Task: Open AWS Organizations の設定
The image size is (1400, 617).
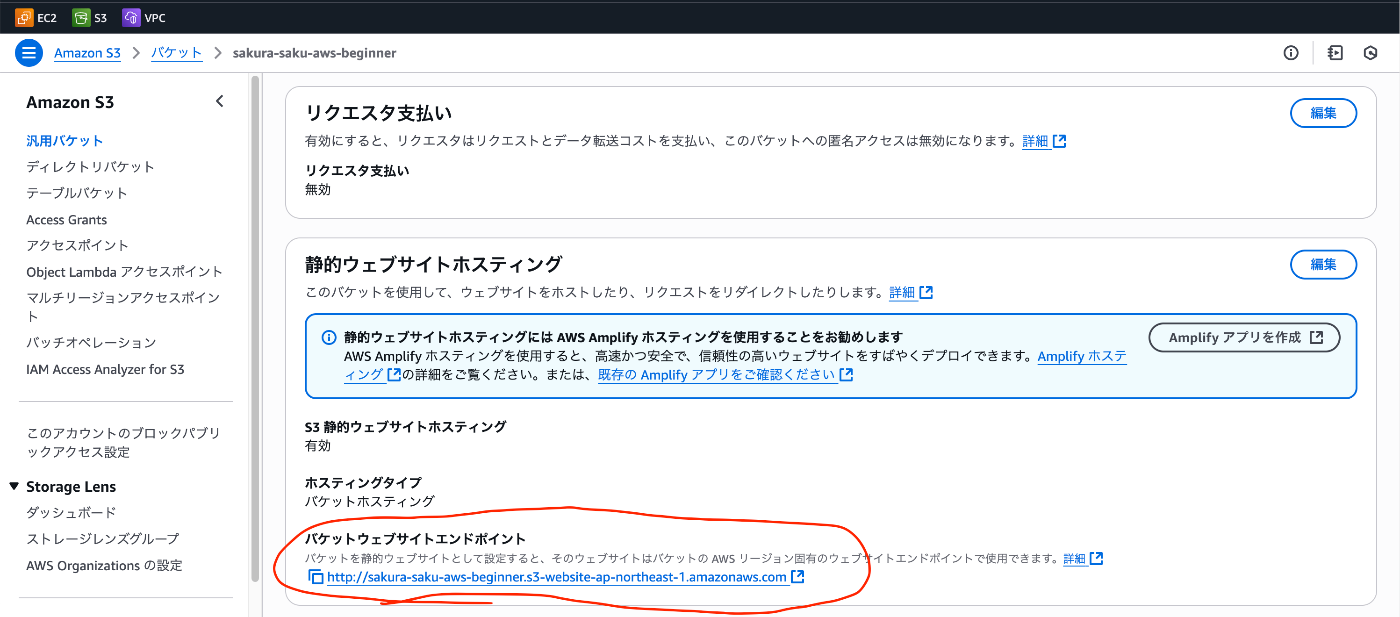Action: tap(104, 566)
